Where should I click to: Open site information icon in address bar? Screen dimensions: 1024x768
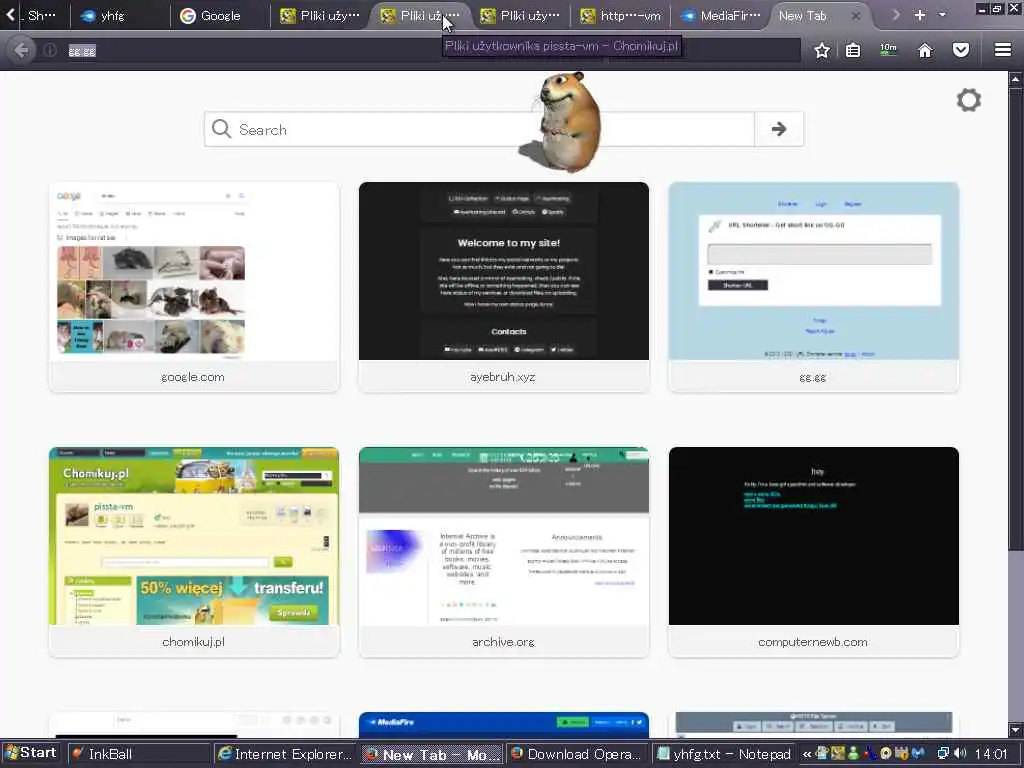pyautogui.click(x=50, y=50)
